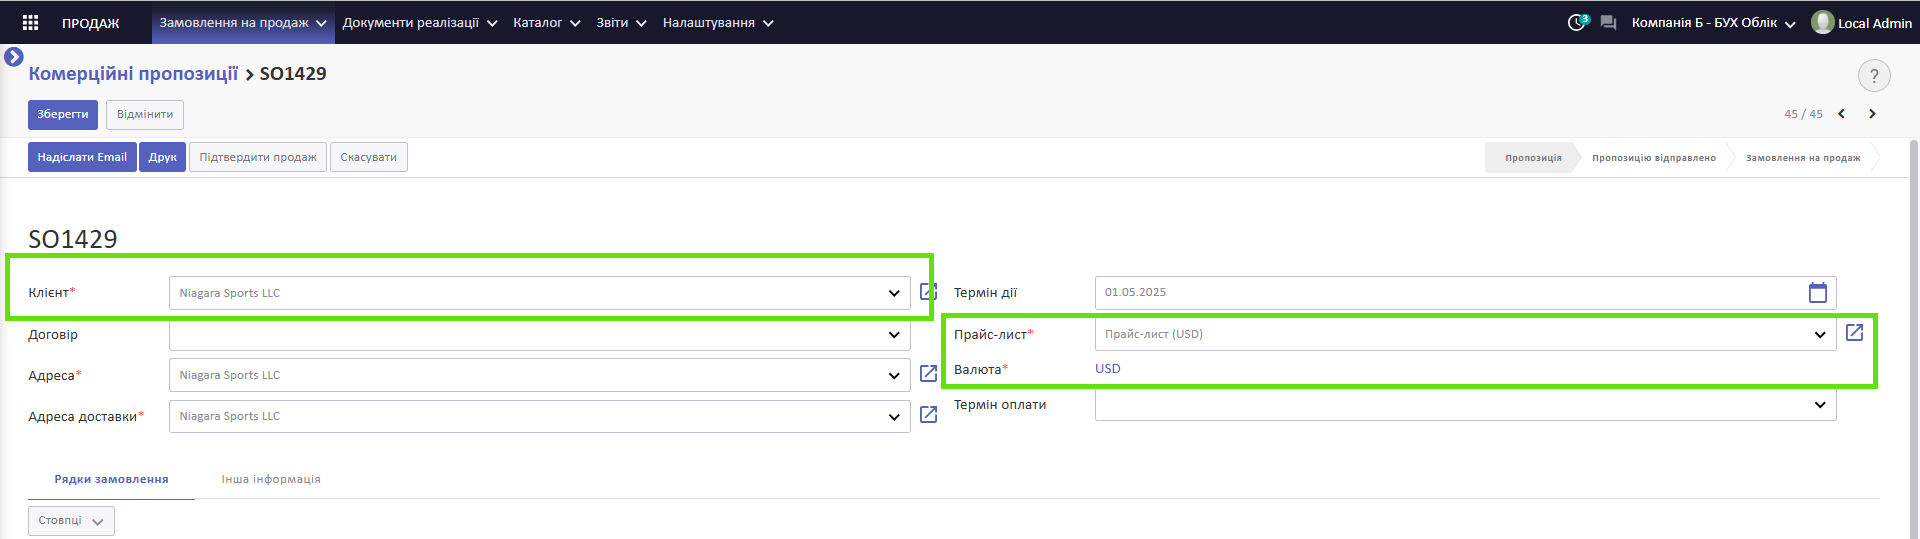The image size is (1920, 539).
Task: Open the Стовпці columns dropdown
Action: [71, 521]
